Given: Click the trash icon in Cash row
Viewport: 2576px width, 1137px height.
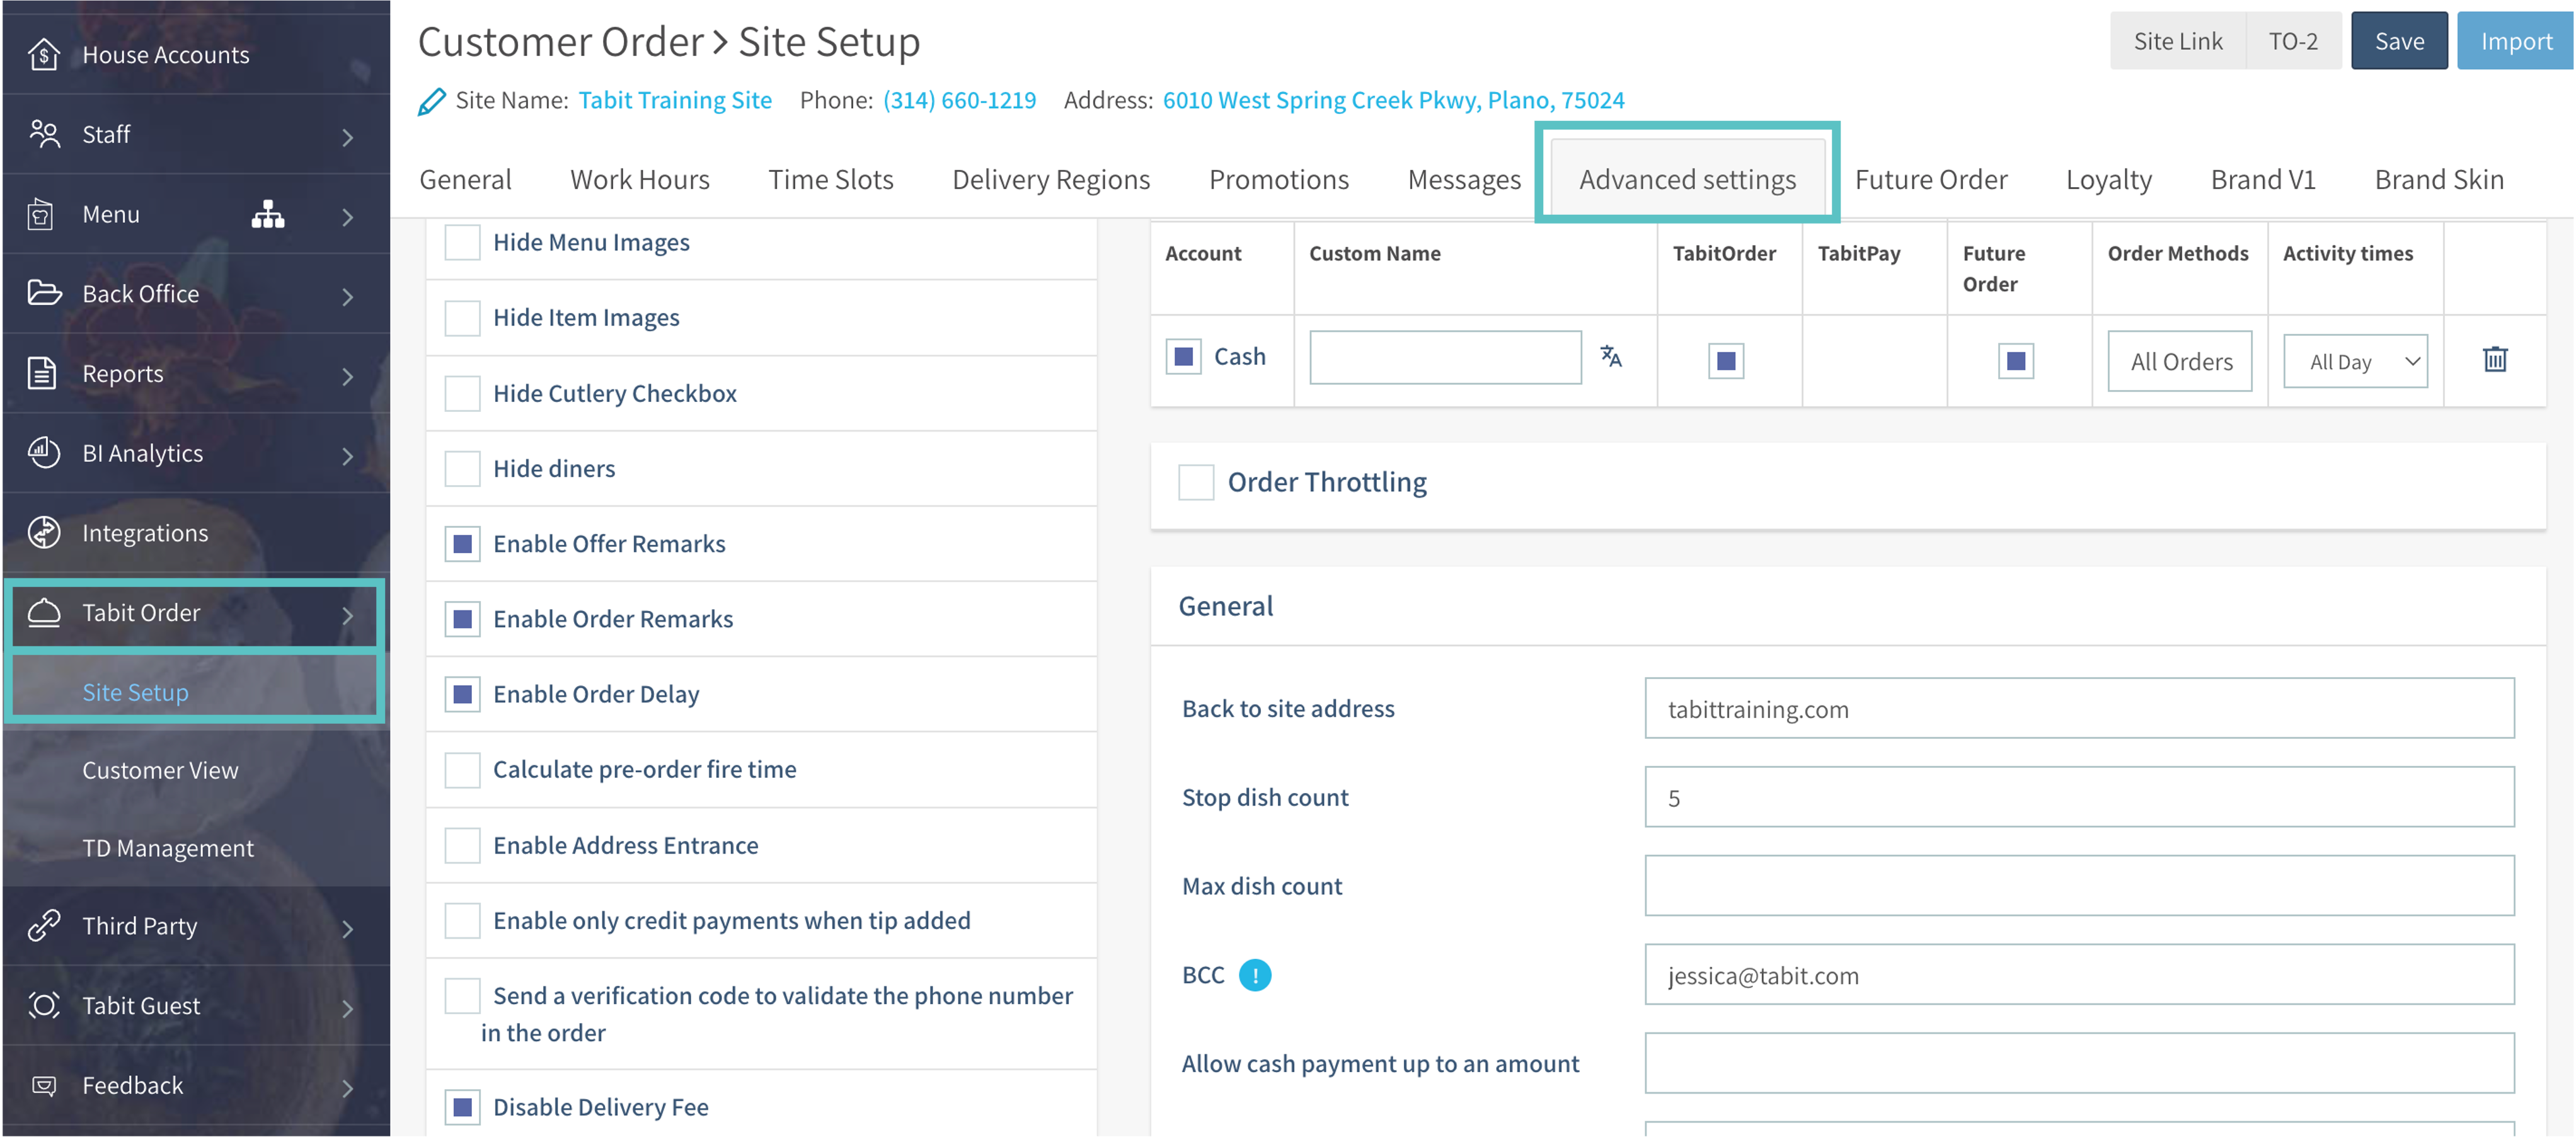Looking at the screenshot, I should point(2494,359).
